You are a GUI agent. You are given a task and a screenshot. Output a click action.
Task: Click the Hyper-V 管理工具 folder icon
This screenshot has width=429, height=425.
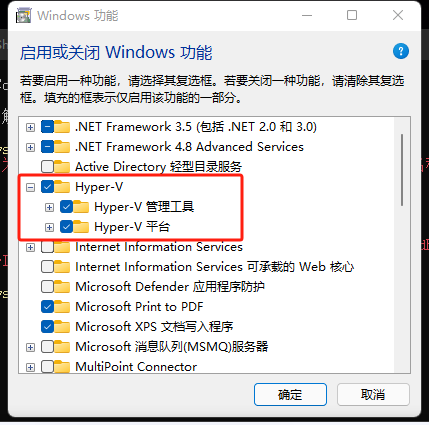click(x=81, y=207)
